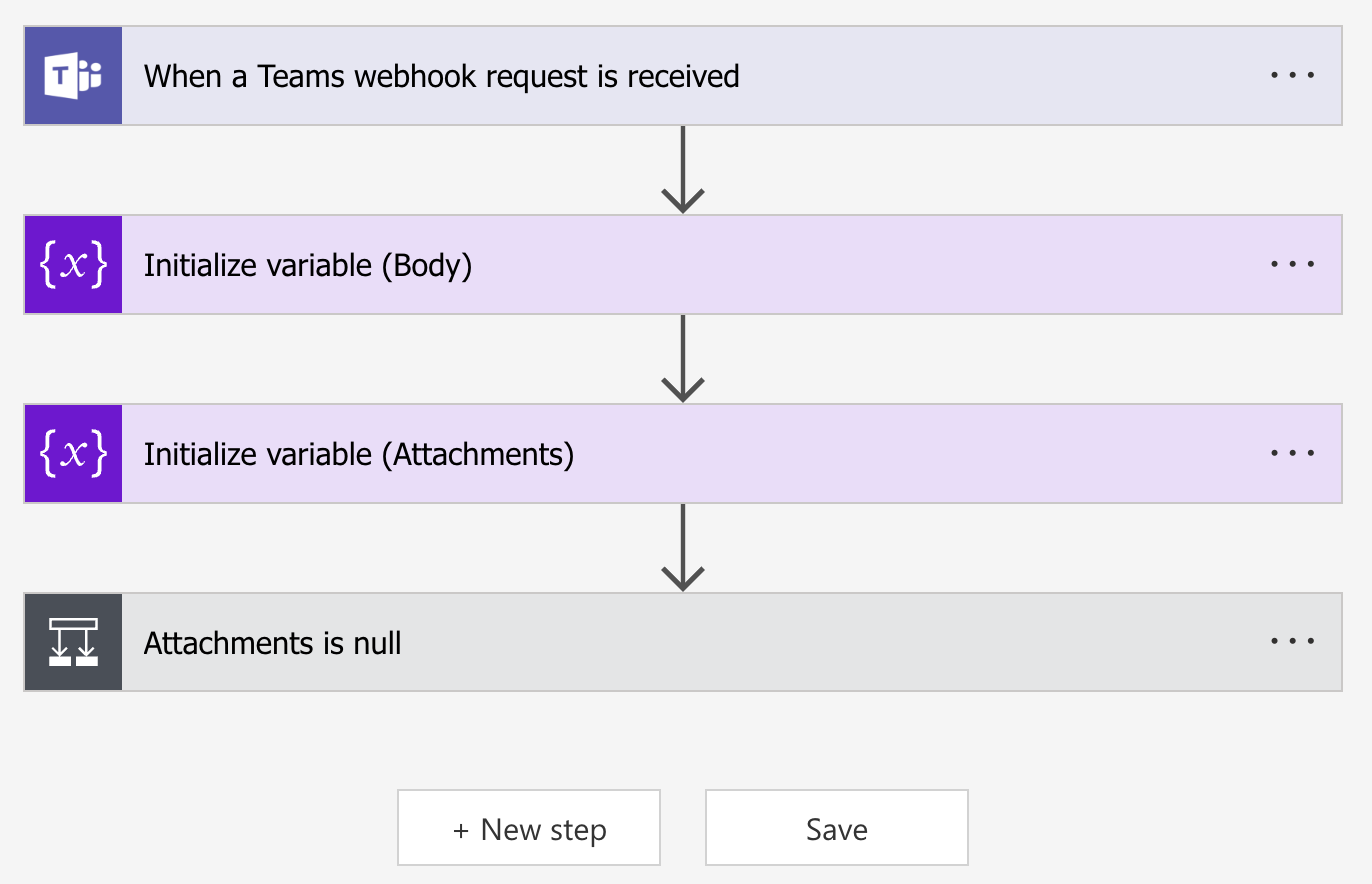The width and height of the screenshot is (1372, 884).
Task: Expand the 'Initialize variable (Body)' step title
Action: click(308, 265)
